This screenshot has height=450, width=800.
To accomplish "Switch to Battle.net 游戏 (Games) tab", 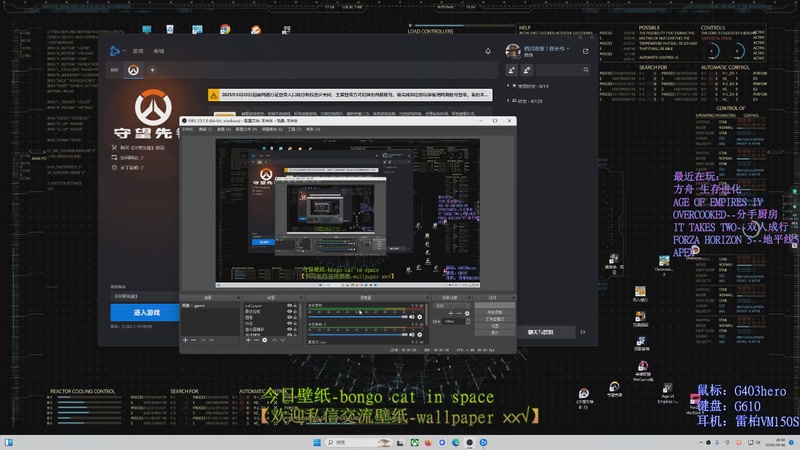I will pos(138,51).
